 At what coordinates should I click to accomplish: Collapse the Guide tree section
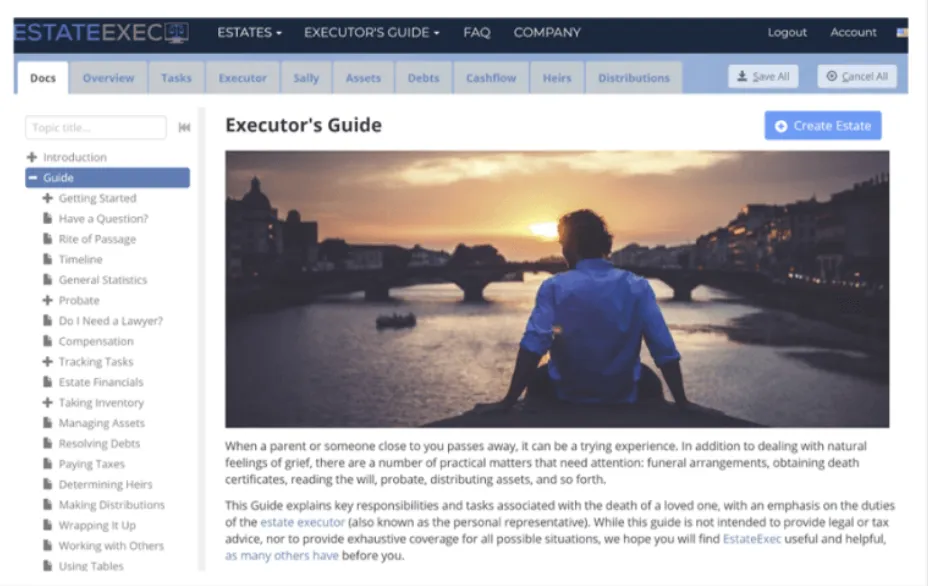(33, 178)
